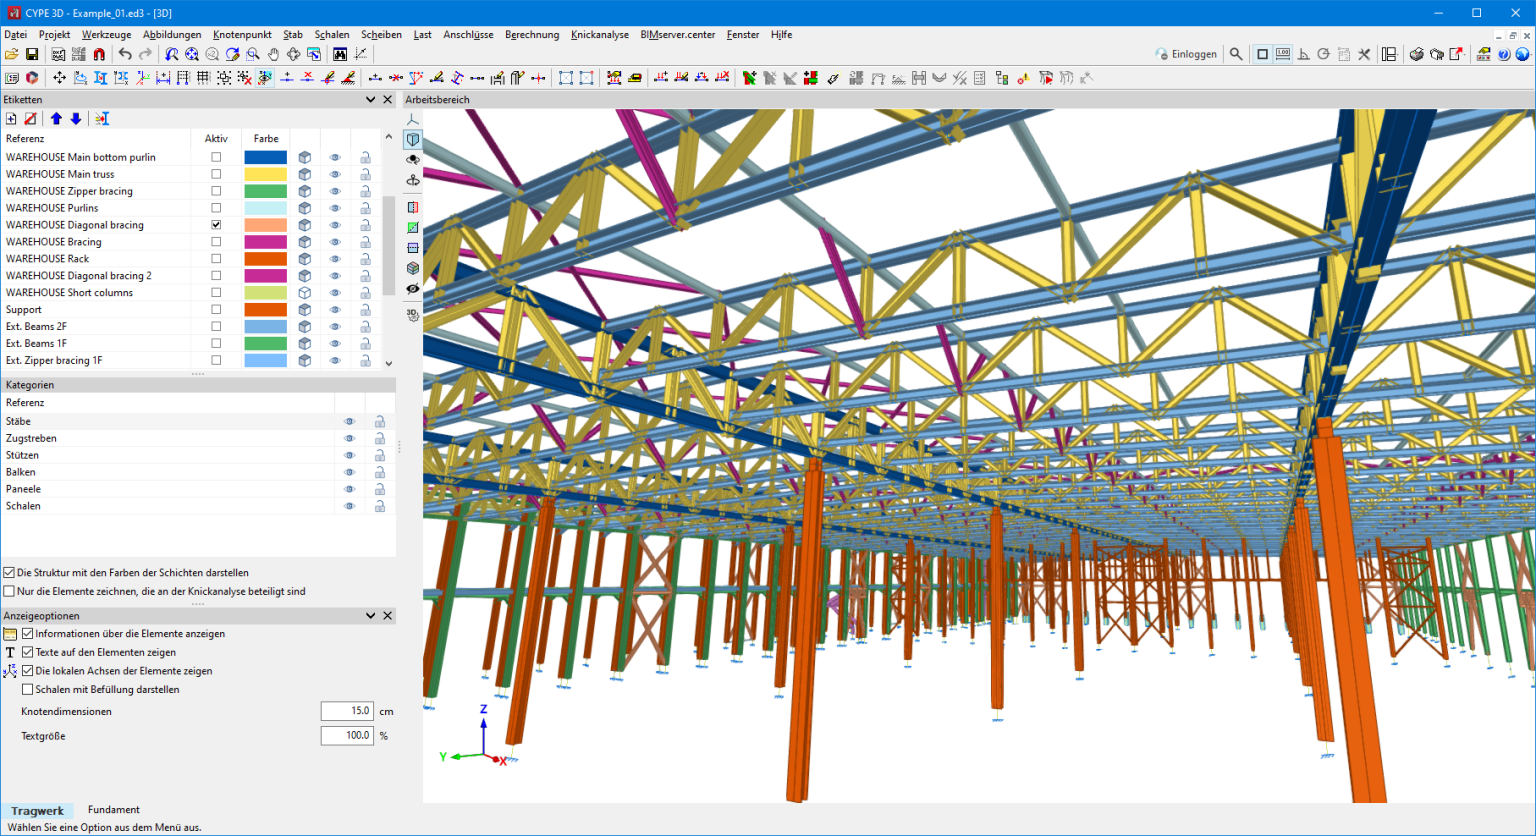Viewport: 1536px width, 836px height.
Task: Collapse the Etiketten panel with chevron
Action: coord(371,100)
